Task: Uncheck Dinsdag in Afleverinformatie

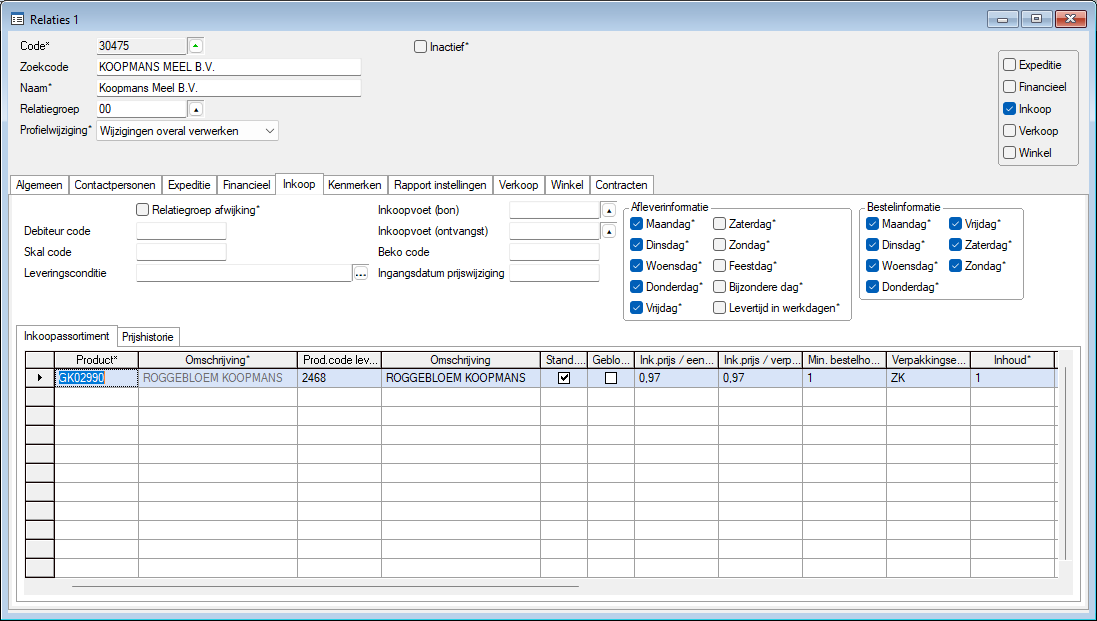Action: point(637,245)
